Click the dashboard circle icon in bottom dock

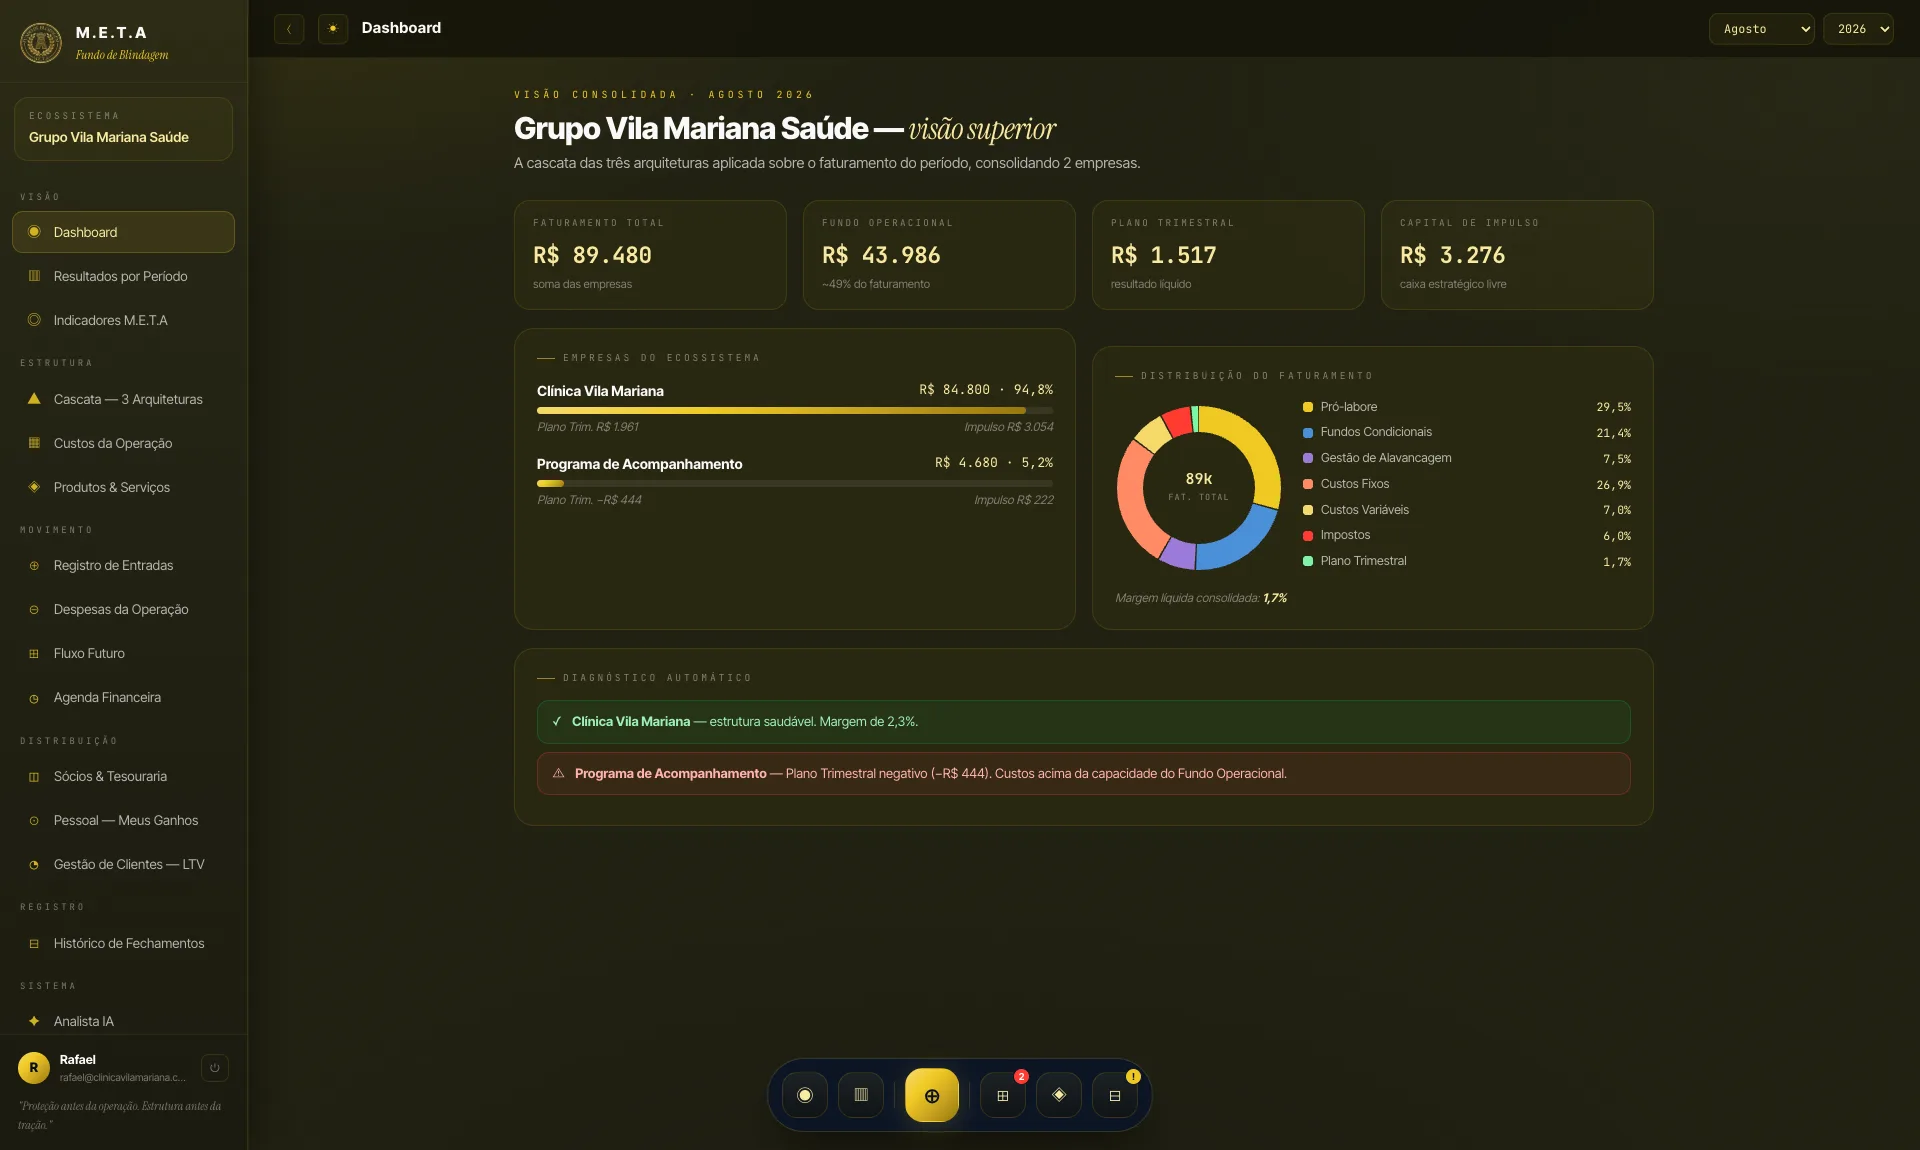pyautogui.click(x=805, y=1095)
